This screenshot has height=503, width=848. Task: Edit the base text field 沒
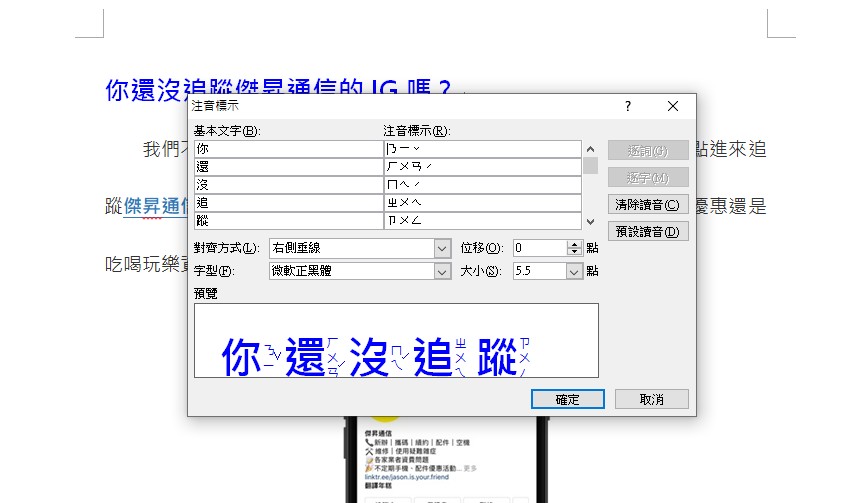(288, 184)
